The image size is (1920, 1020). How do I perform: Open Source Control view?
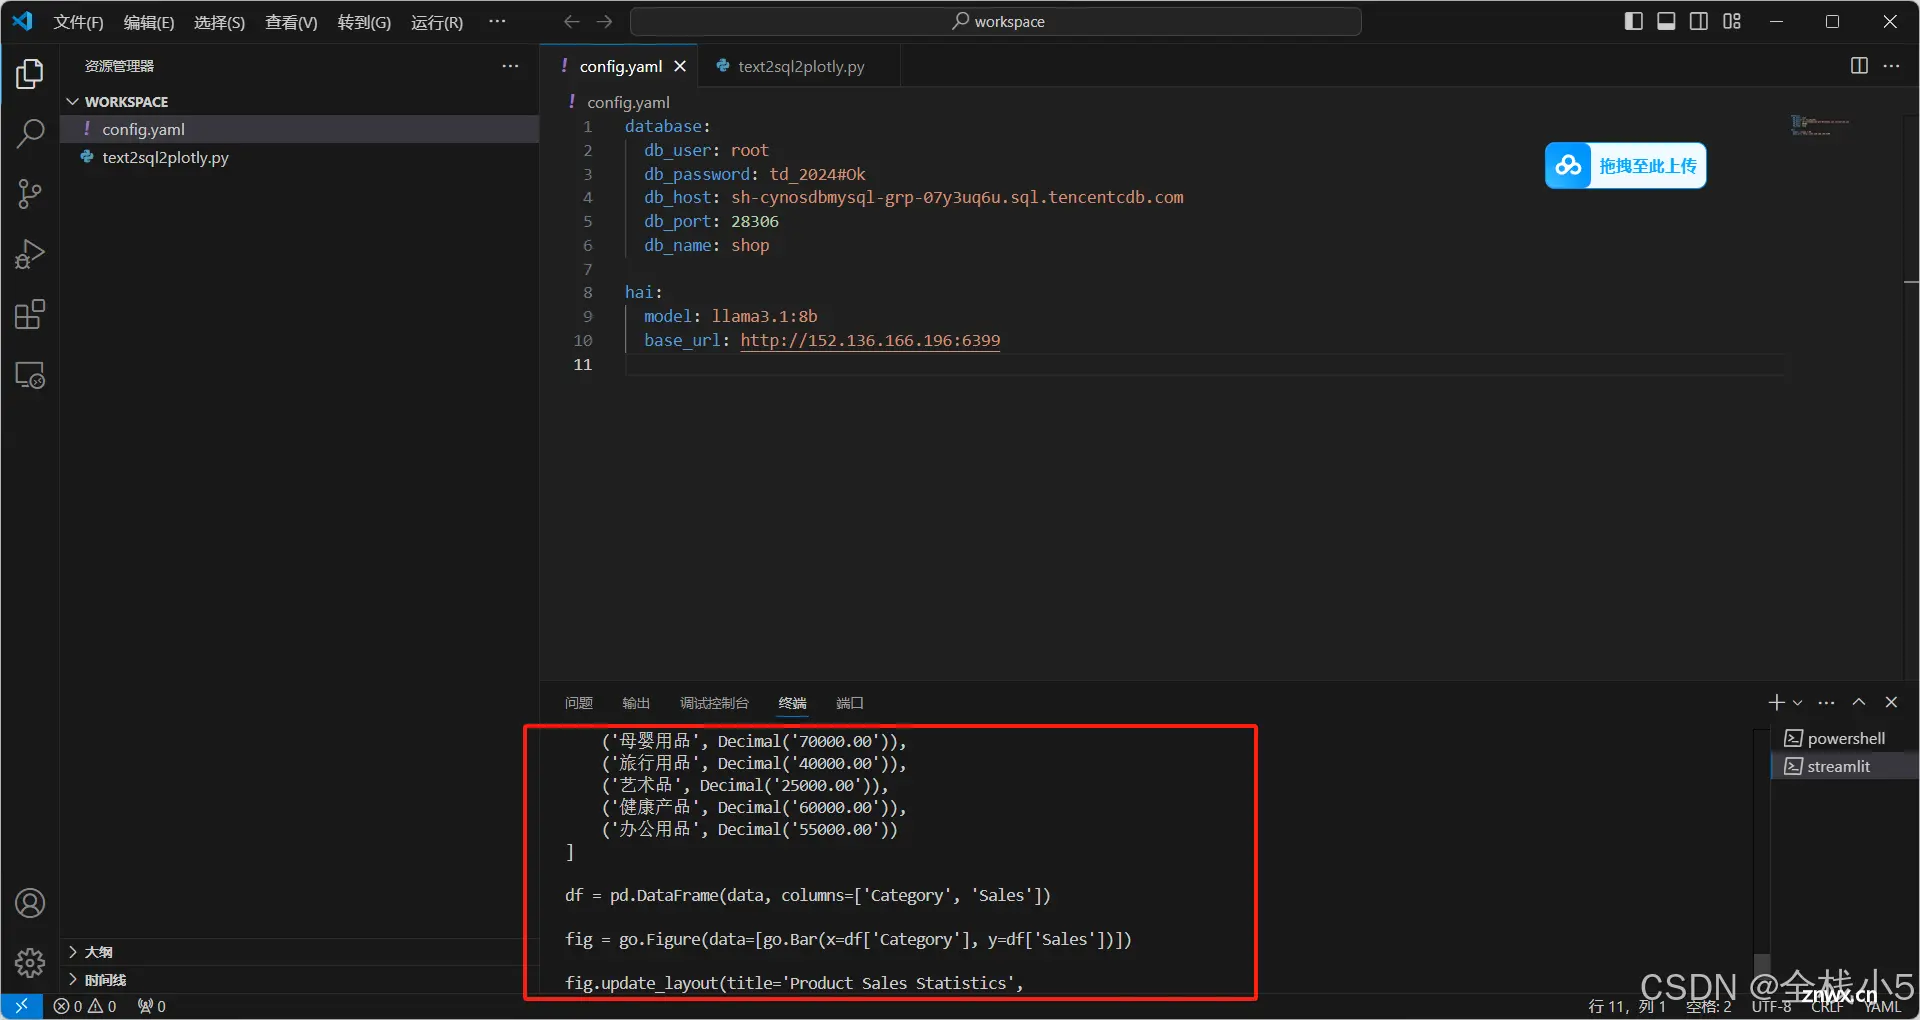(30, 194)
